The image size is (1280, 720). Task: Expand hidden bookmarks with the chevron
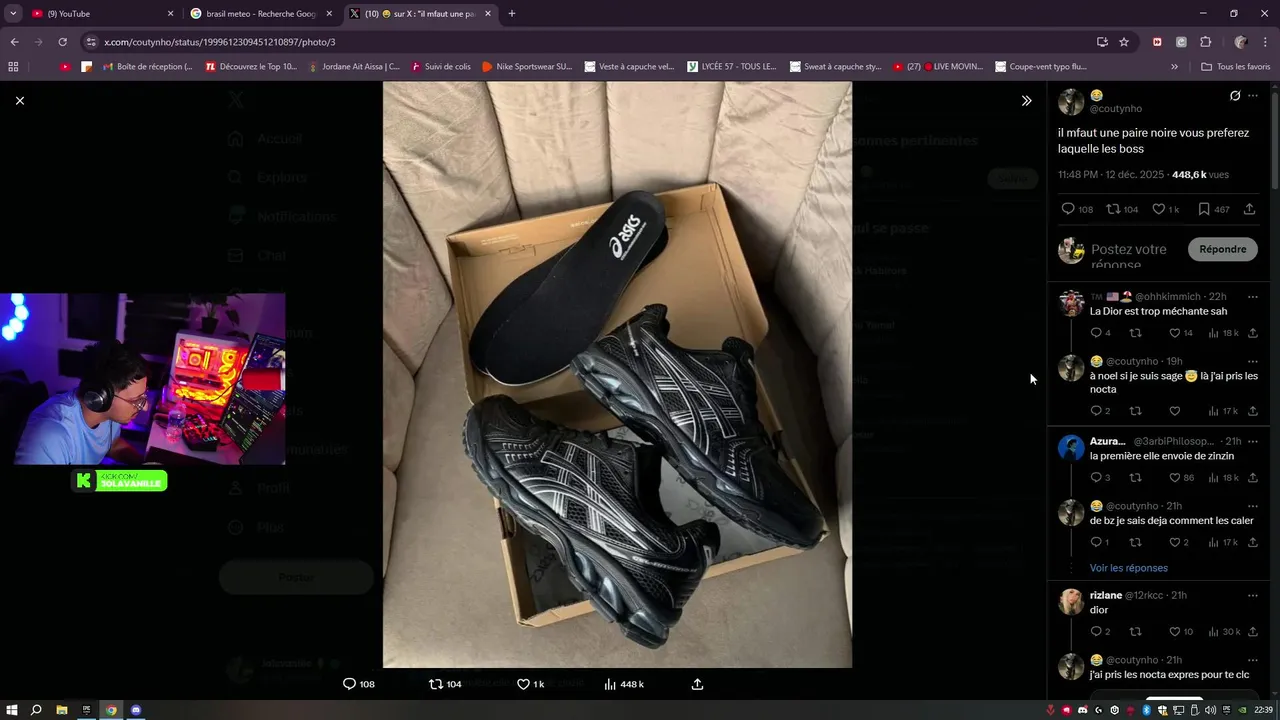(1174, 67)
